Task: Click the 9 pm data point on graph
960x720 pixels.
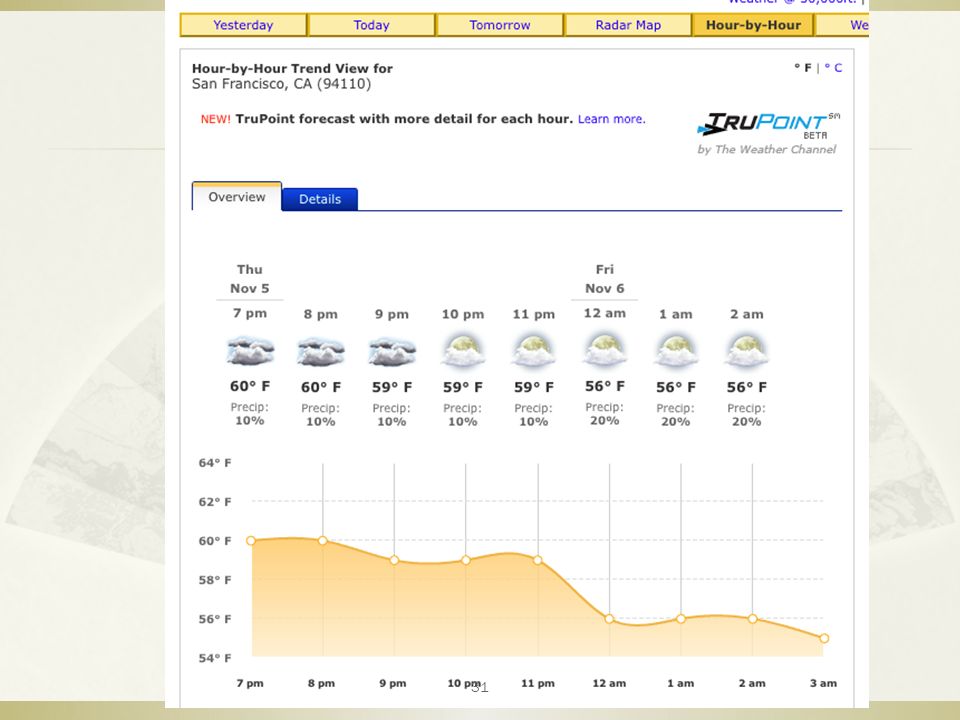Action: [x=394, y=560]
